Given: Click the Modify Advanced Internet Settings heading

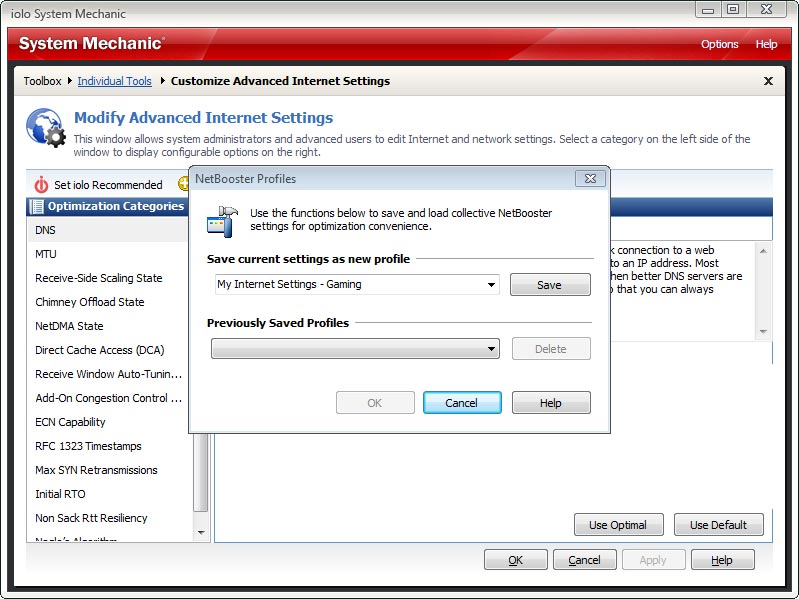Looking at the screenshot, I should pyautogui.click(x=203, y=118).
